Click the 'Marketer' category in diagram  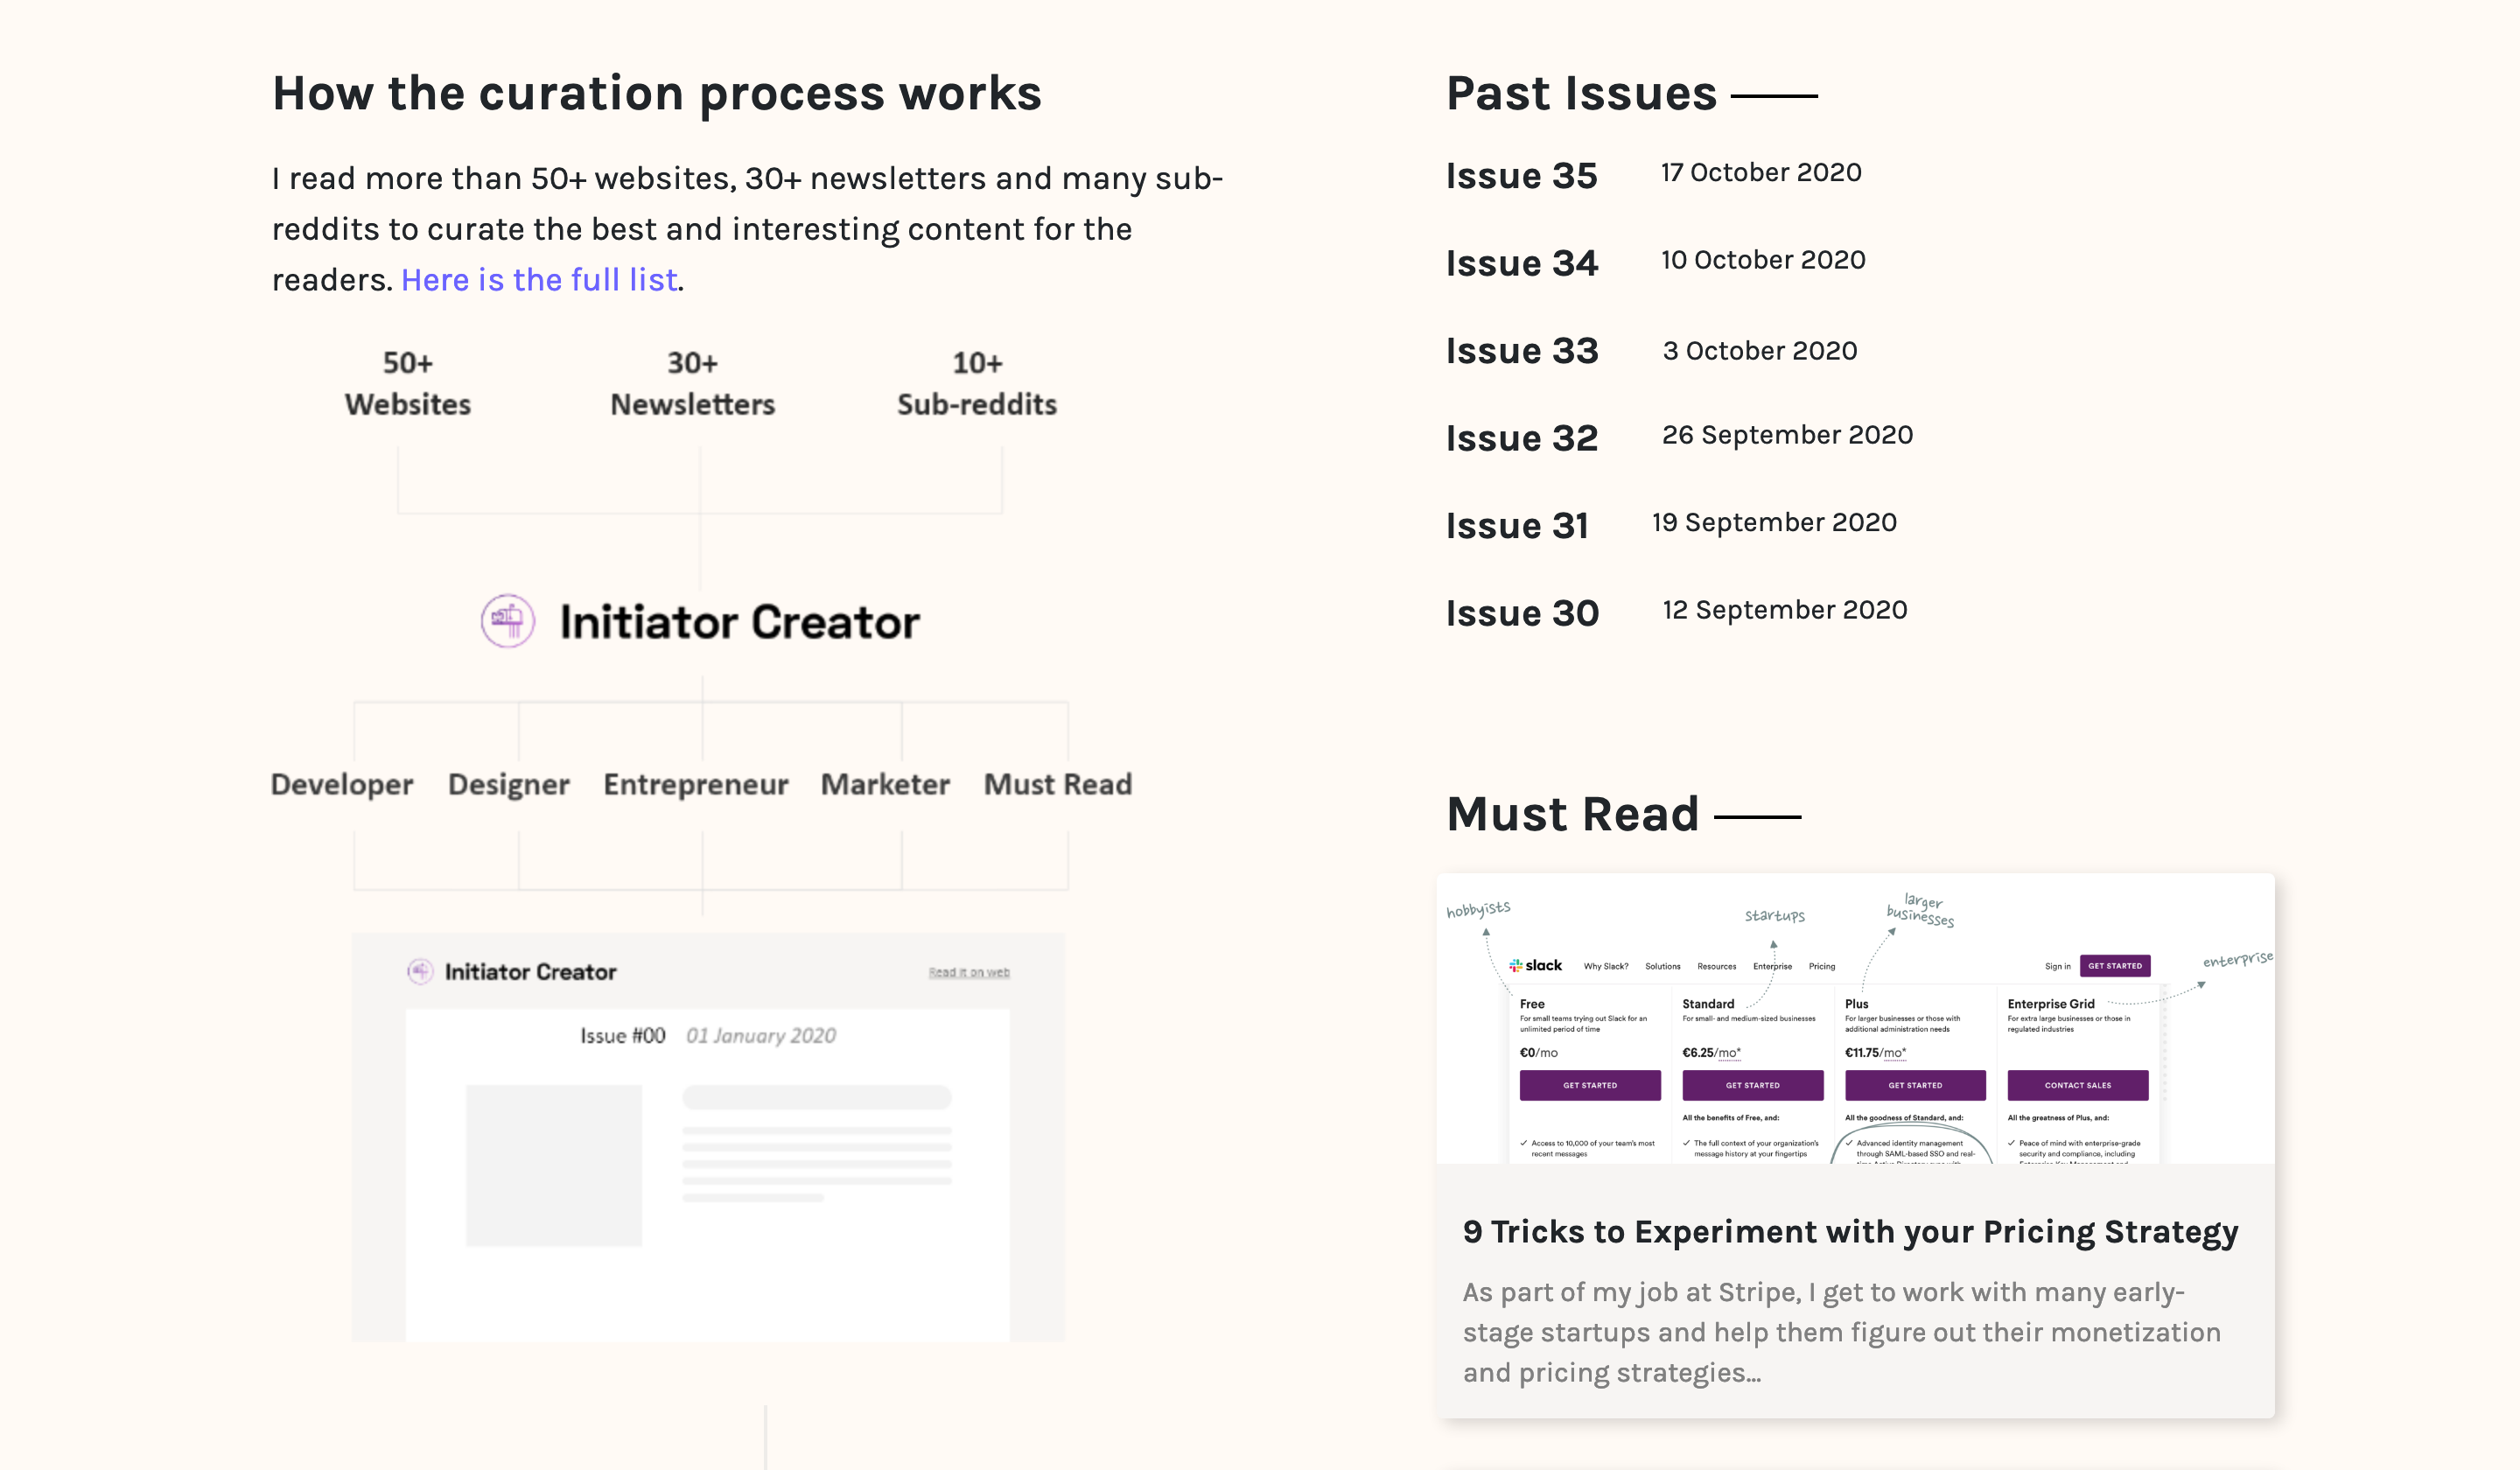[885, 785]
